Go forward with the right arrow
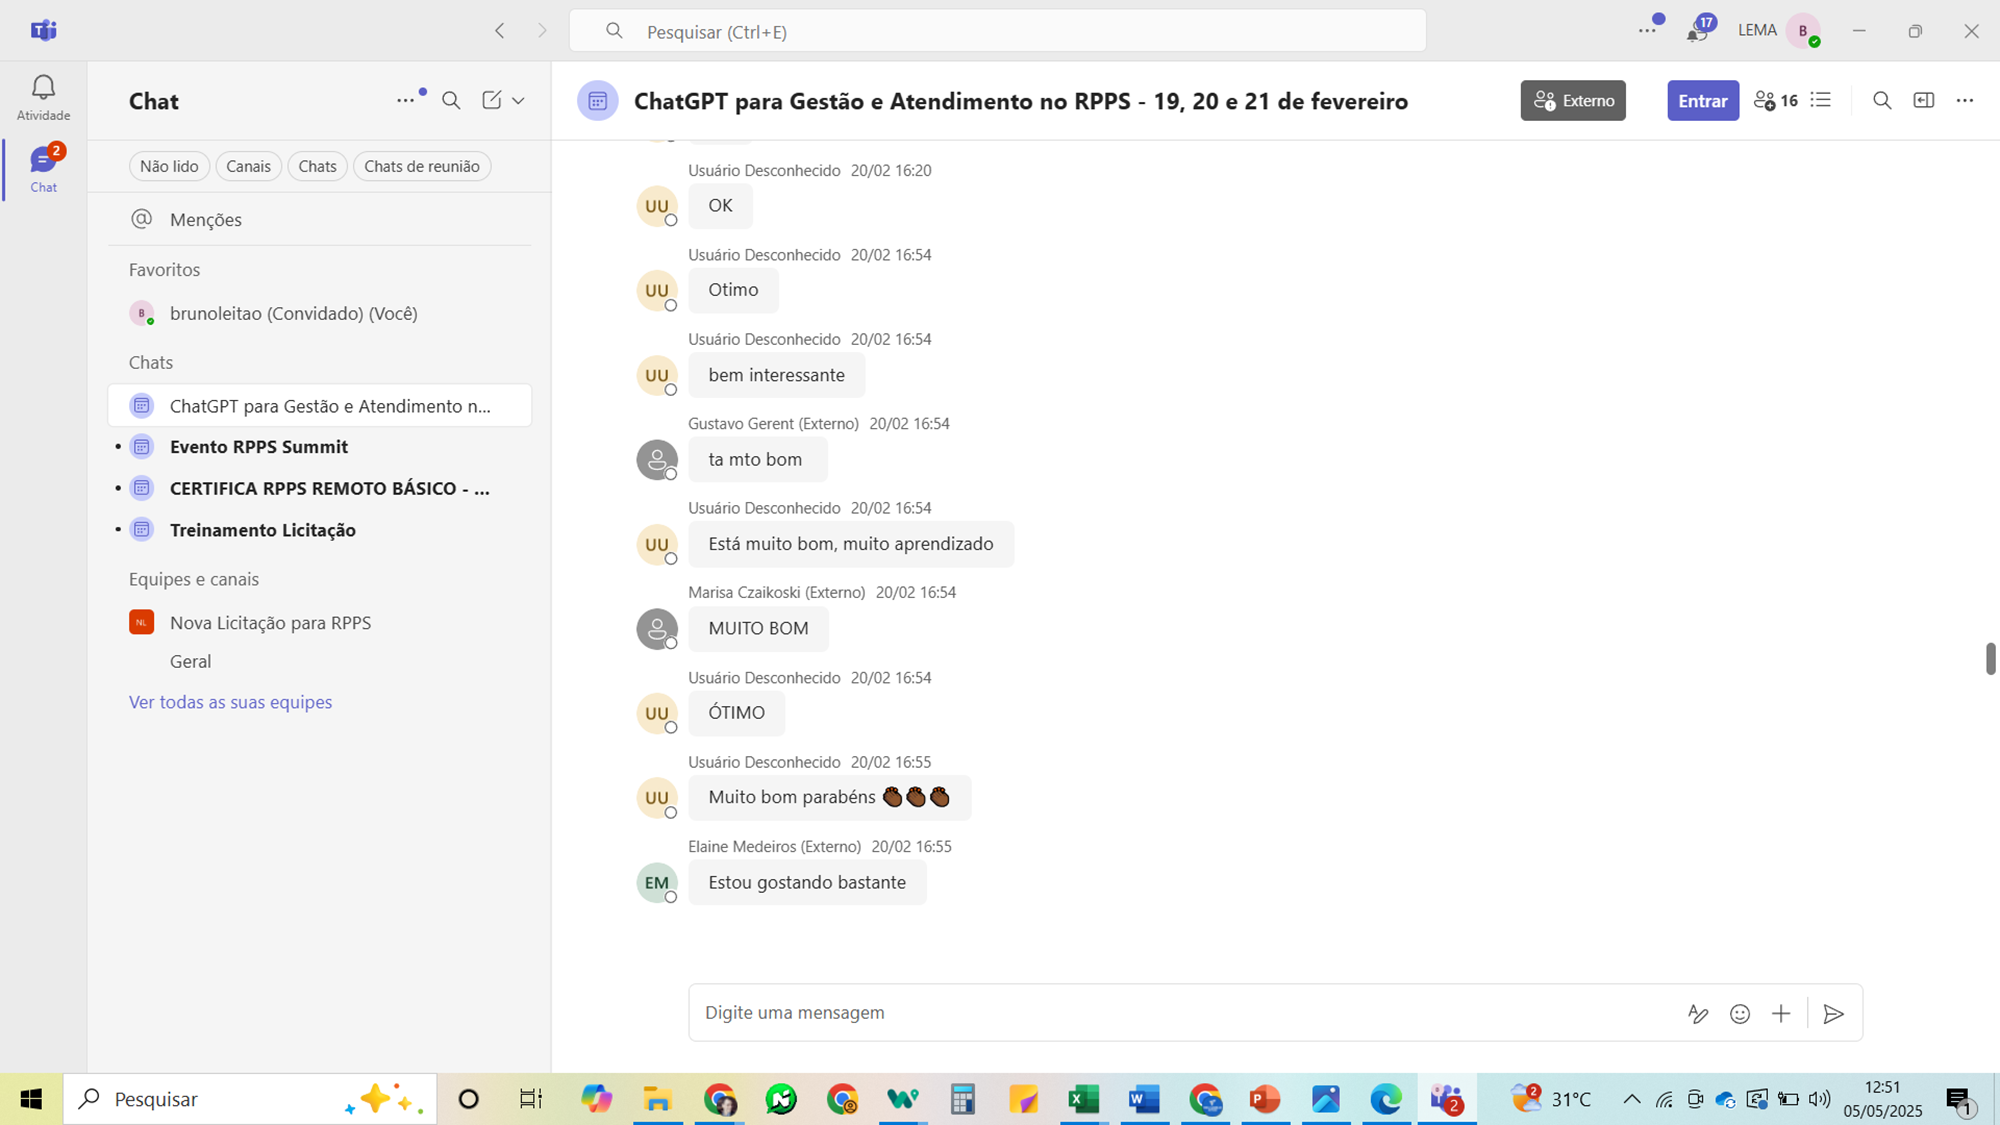The width and height of the screenshot is (2000, 1125). click(542, 31)
